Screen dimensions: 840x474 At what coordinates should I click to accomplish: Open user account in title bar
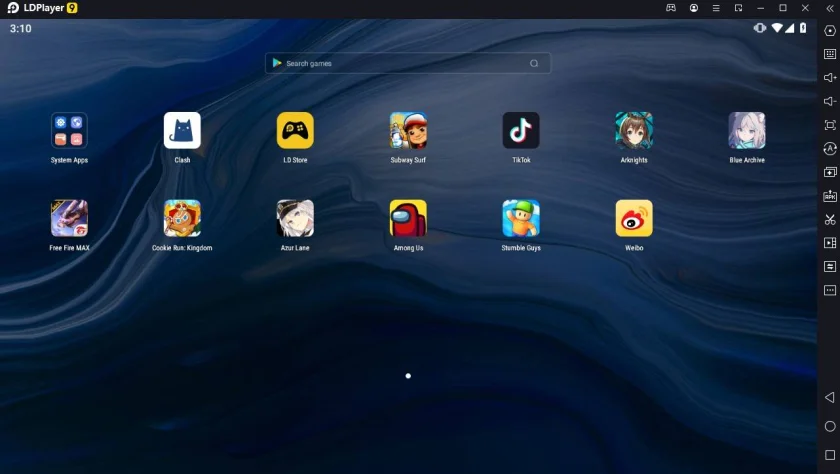[694, 8]
